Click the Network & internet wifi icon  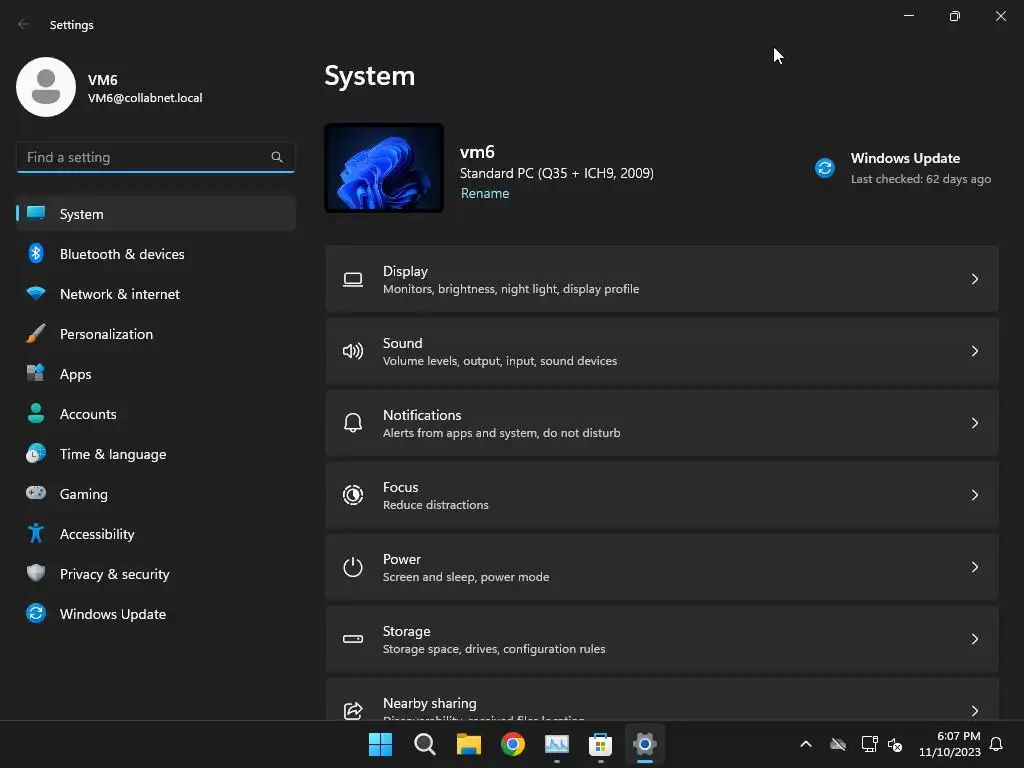coord(36,293)
